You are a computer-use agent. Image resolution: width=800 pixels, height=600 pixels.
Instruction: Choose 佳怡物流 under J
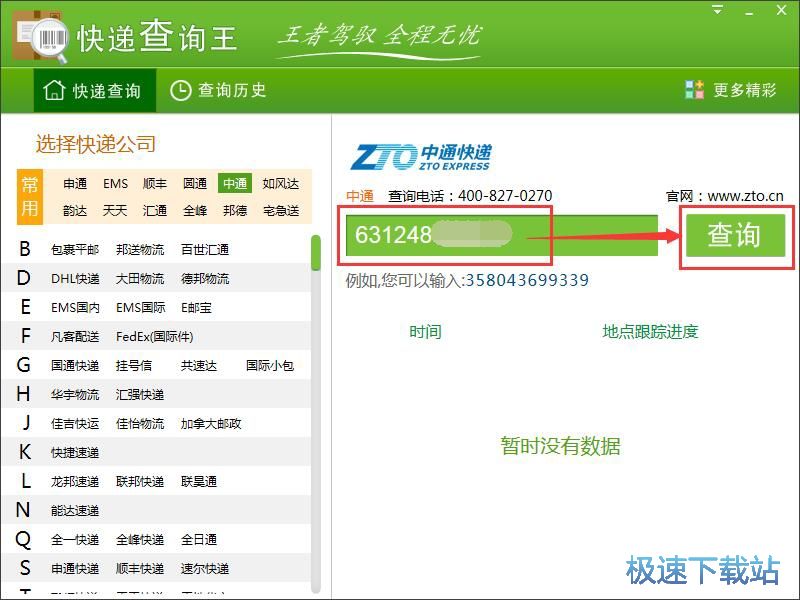(140, 424)
